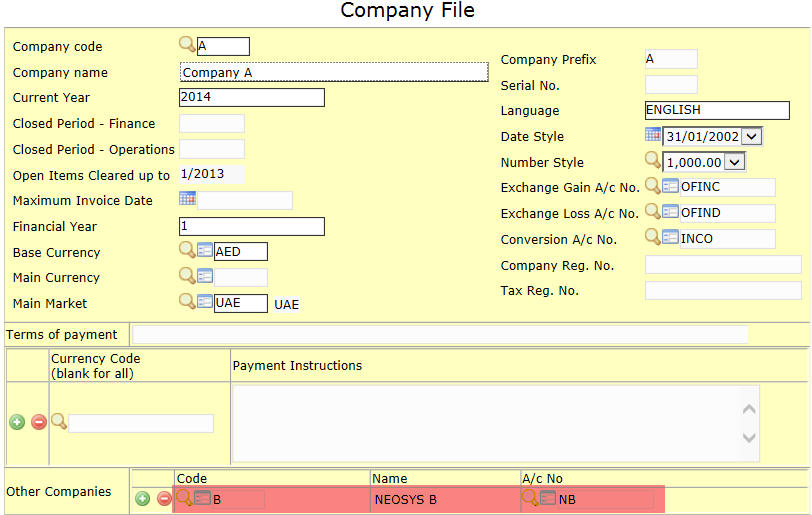Click the Terms of payment field
The width and height of the screenshot is (812, 515).
pos(440,335)
